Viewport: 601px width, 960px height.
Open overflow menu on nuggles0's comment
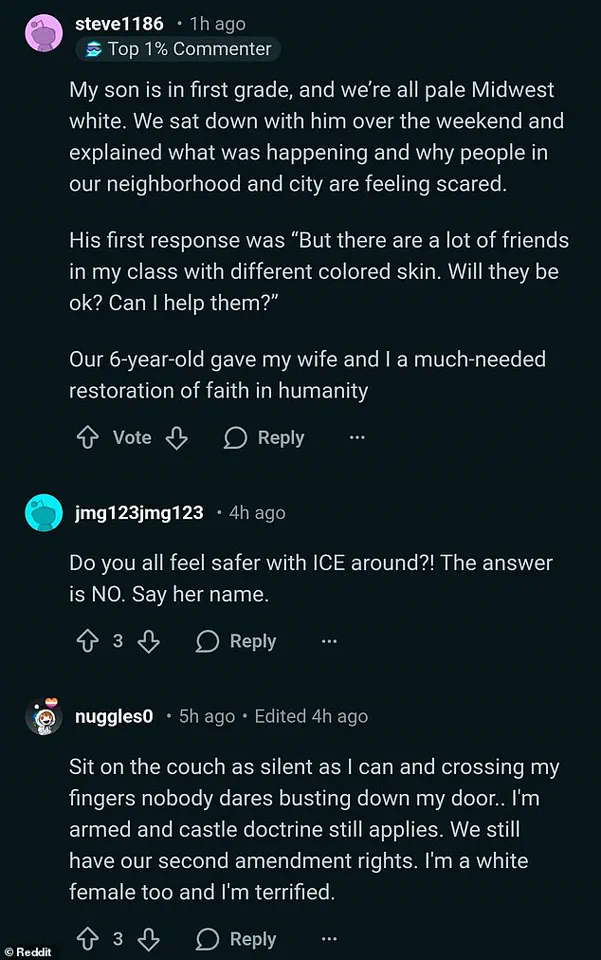329,938
